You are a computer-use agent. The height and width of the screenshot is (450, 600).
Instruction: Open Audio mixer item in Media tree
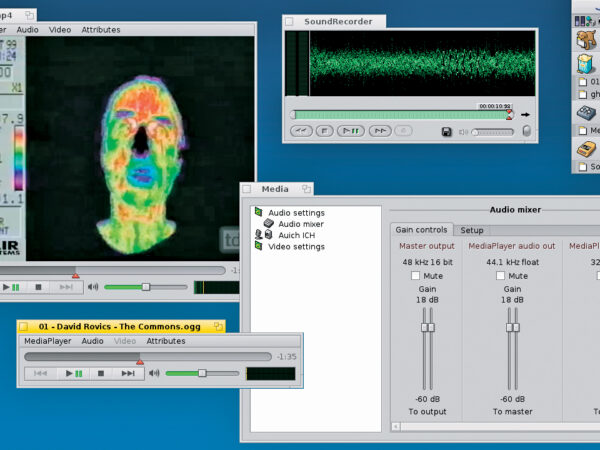point(300,224)
